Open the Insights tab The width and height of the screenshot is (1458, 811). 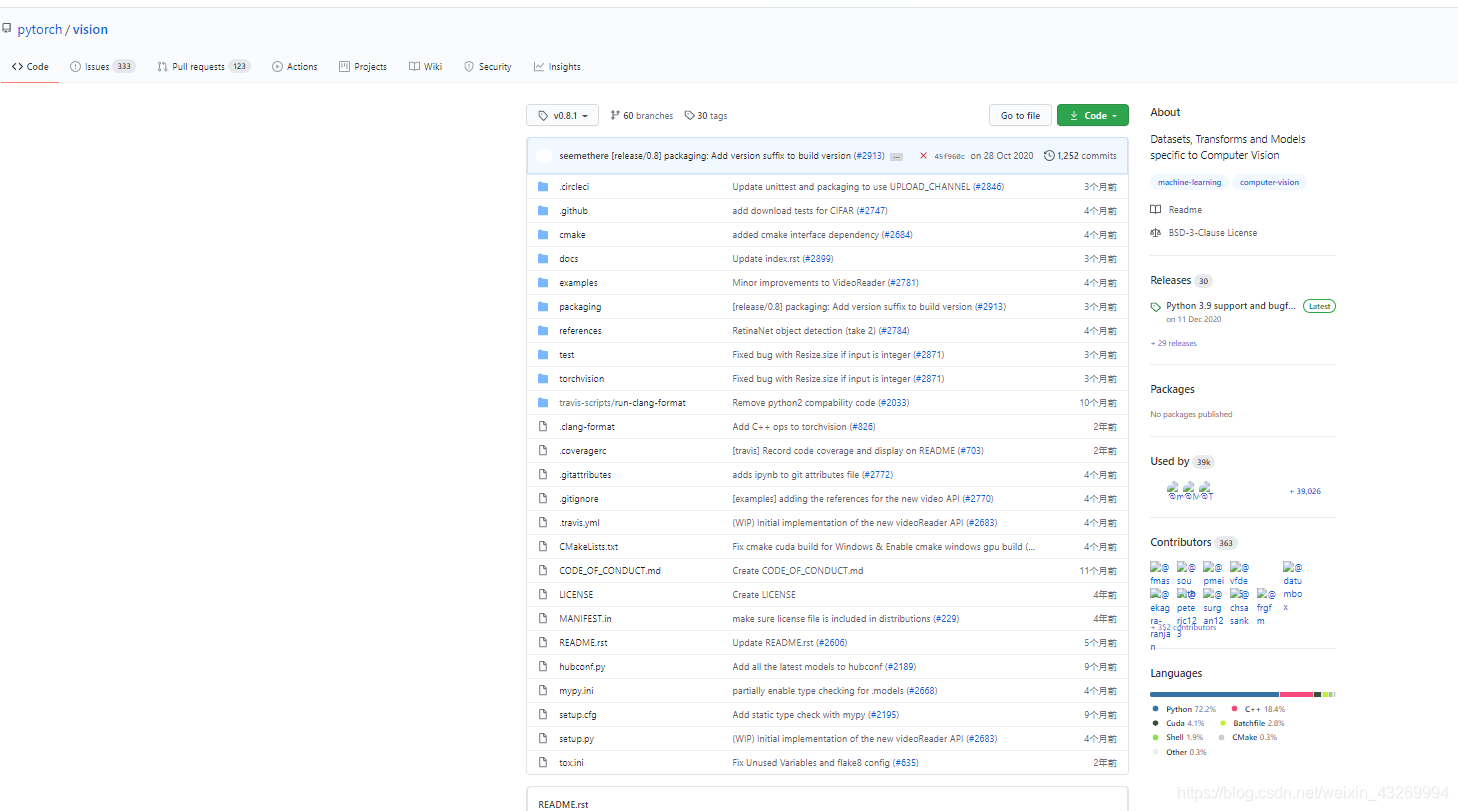[x=557, y=67]
